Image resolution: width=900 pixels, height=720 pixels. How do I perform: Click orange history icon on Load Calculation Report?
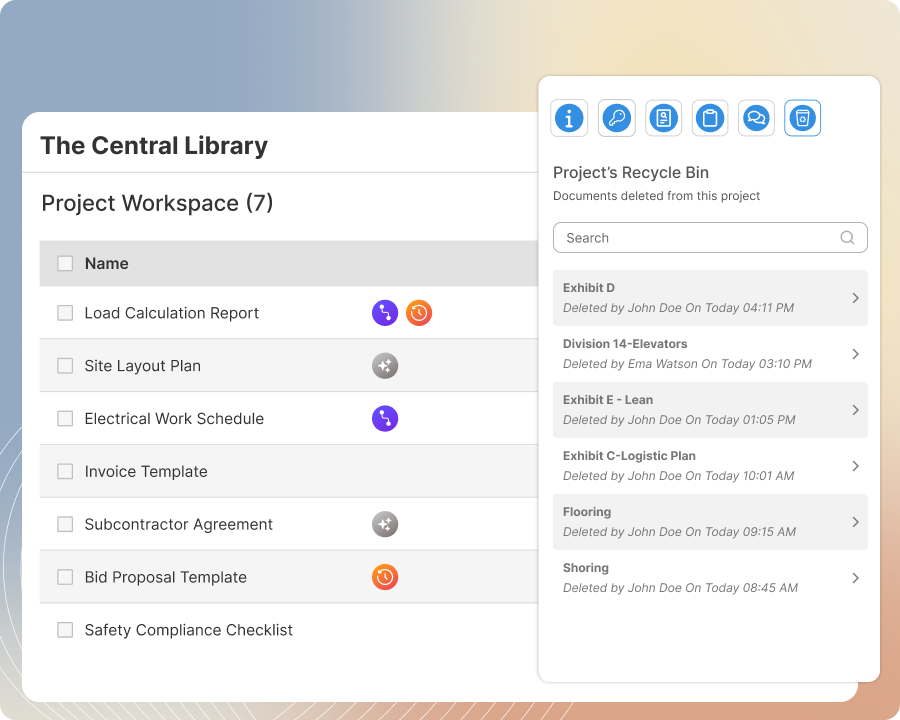(419, 313)
